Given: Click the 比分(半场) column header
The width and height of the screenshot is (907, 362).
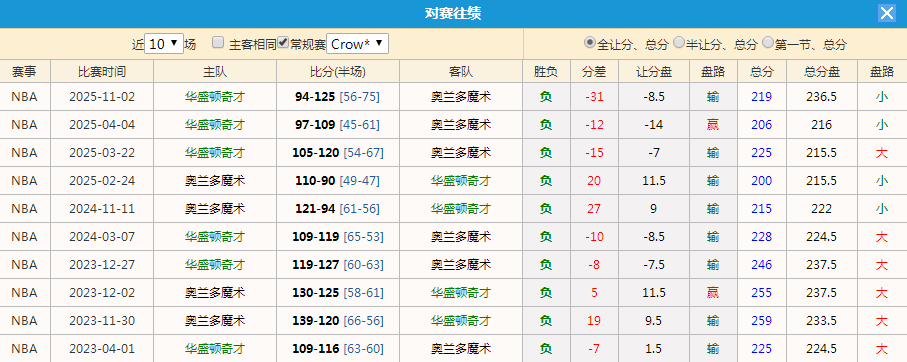Looking at the screenshot, I should [338, 72].
